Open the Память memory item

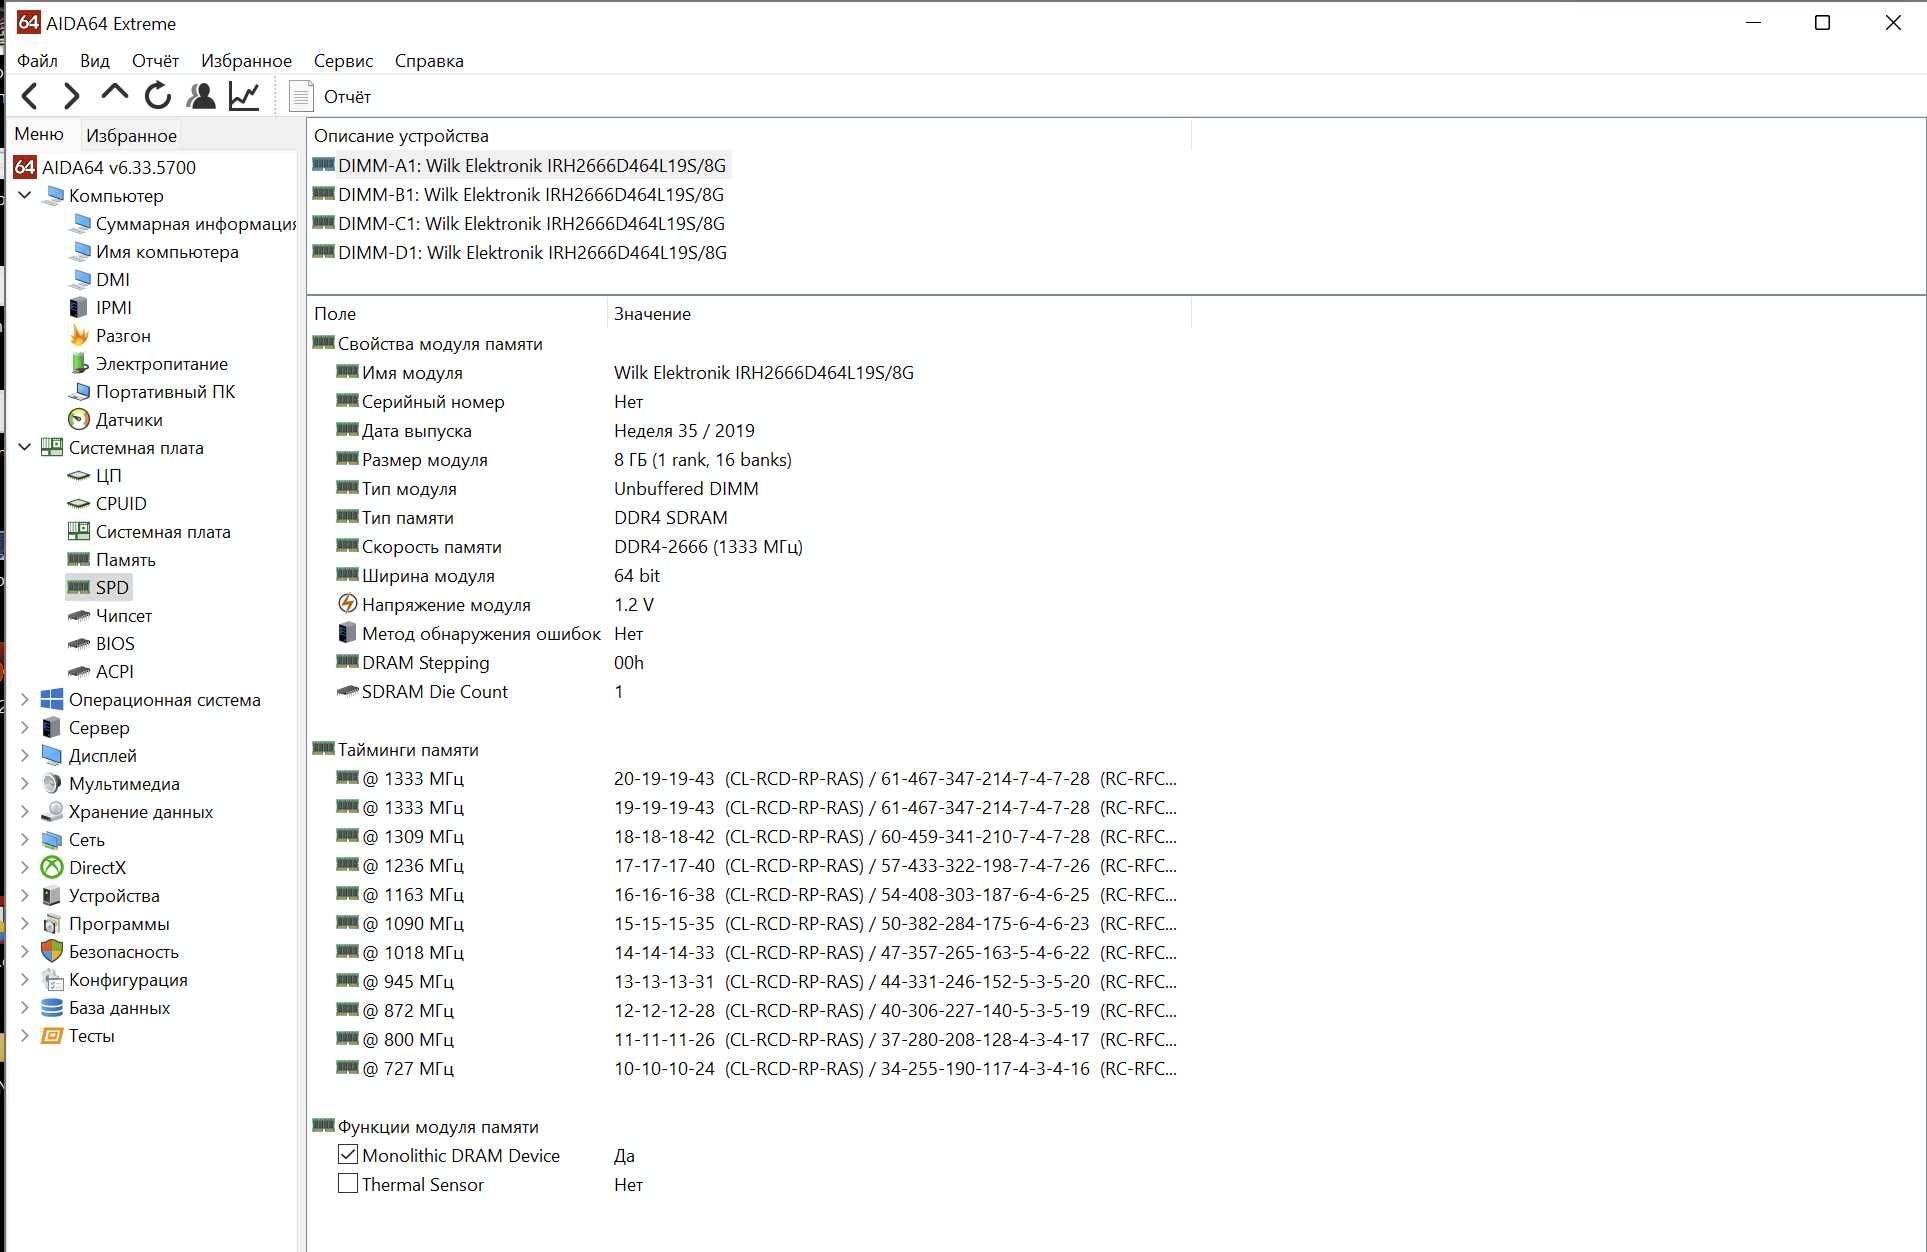(111, 559)
